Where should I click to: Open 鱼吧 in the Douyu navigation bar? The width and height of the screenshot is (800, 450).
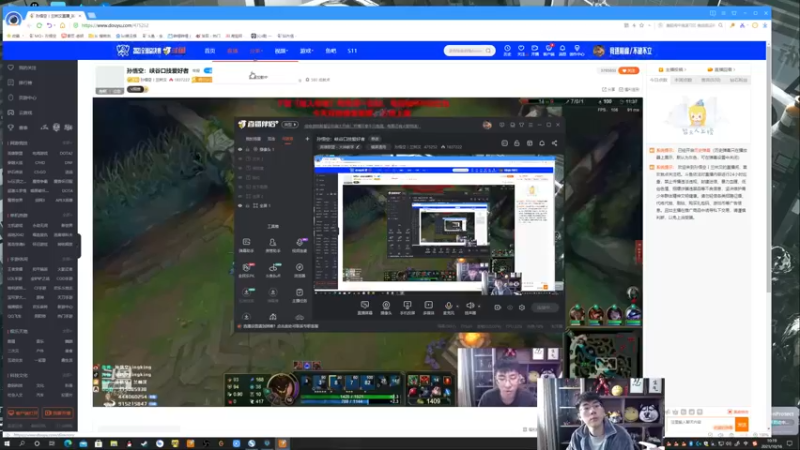[331, 51]
